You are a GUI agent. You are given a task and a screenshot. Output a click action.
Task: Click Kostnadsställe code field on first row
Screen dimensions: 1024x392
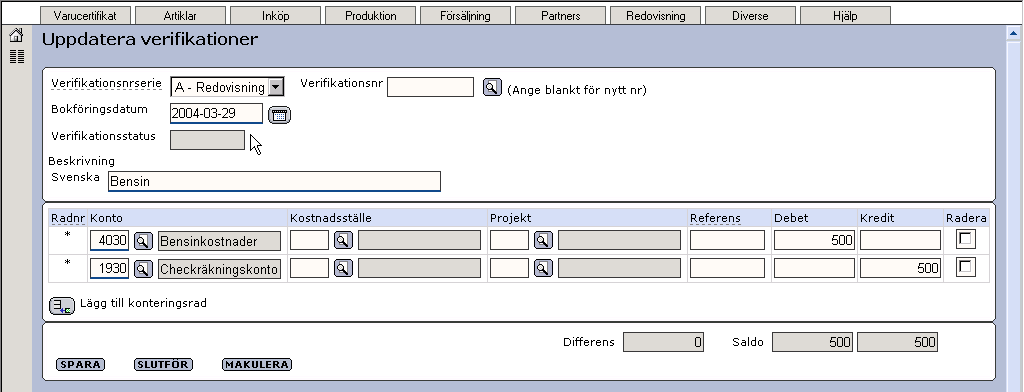(310, 240)
